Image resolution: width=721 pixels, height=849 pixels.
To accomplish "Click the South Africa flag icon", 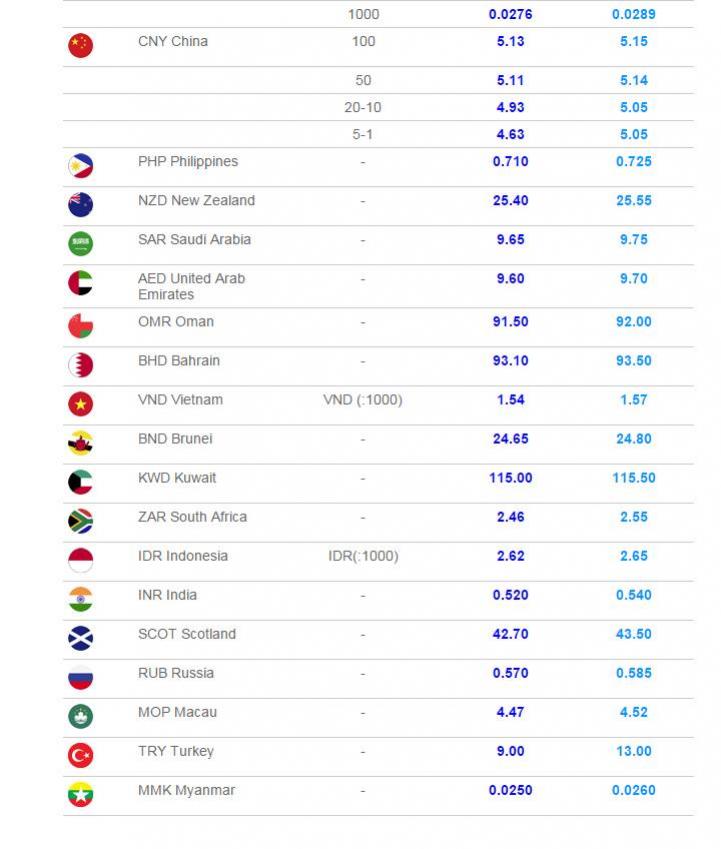I will [81, 521].
